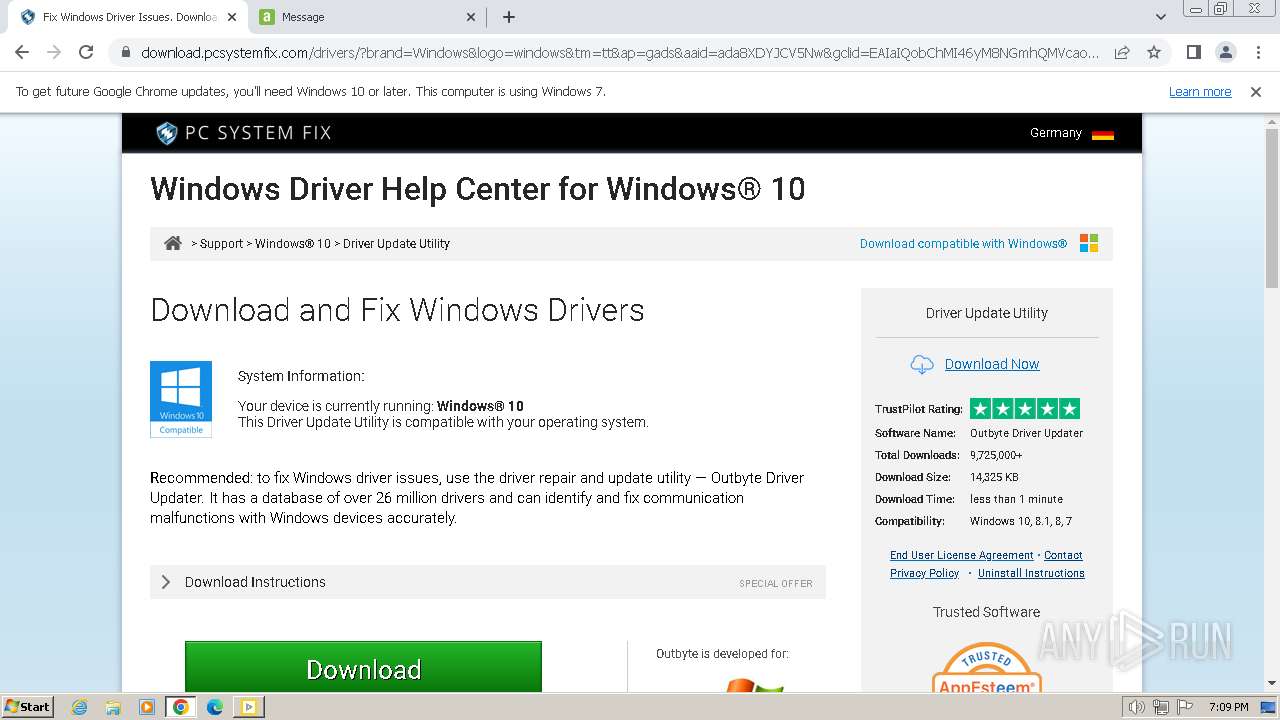Launch Internet Explorer from taskbar
Screen dimensions: 1280x720
click(x=80, y=707)
